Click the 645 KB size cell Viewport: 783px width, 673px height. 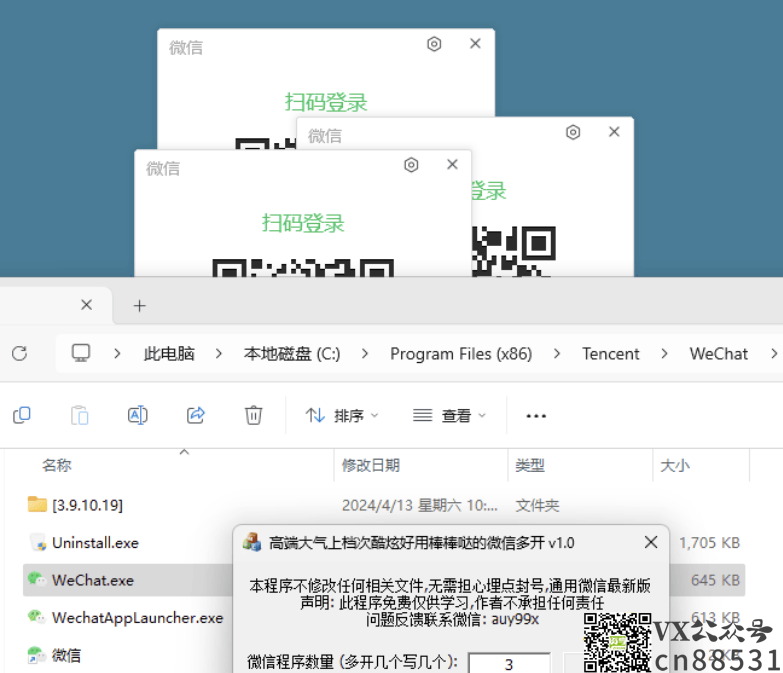716,580
